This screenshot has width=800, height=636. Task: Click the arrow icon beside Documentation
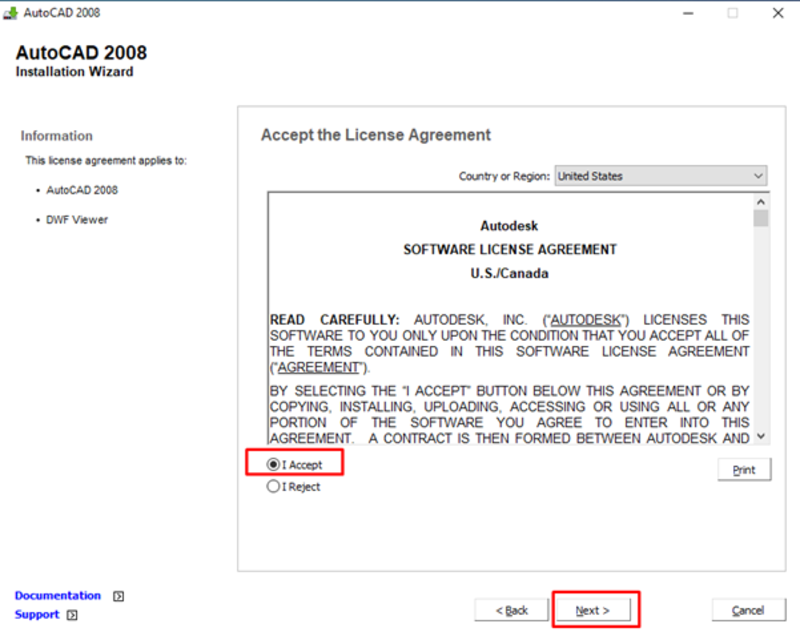(118, 596)
